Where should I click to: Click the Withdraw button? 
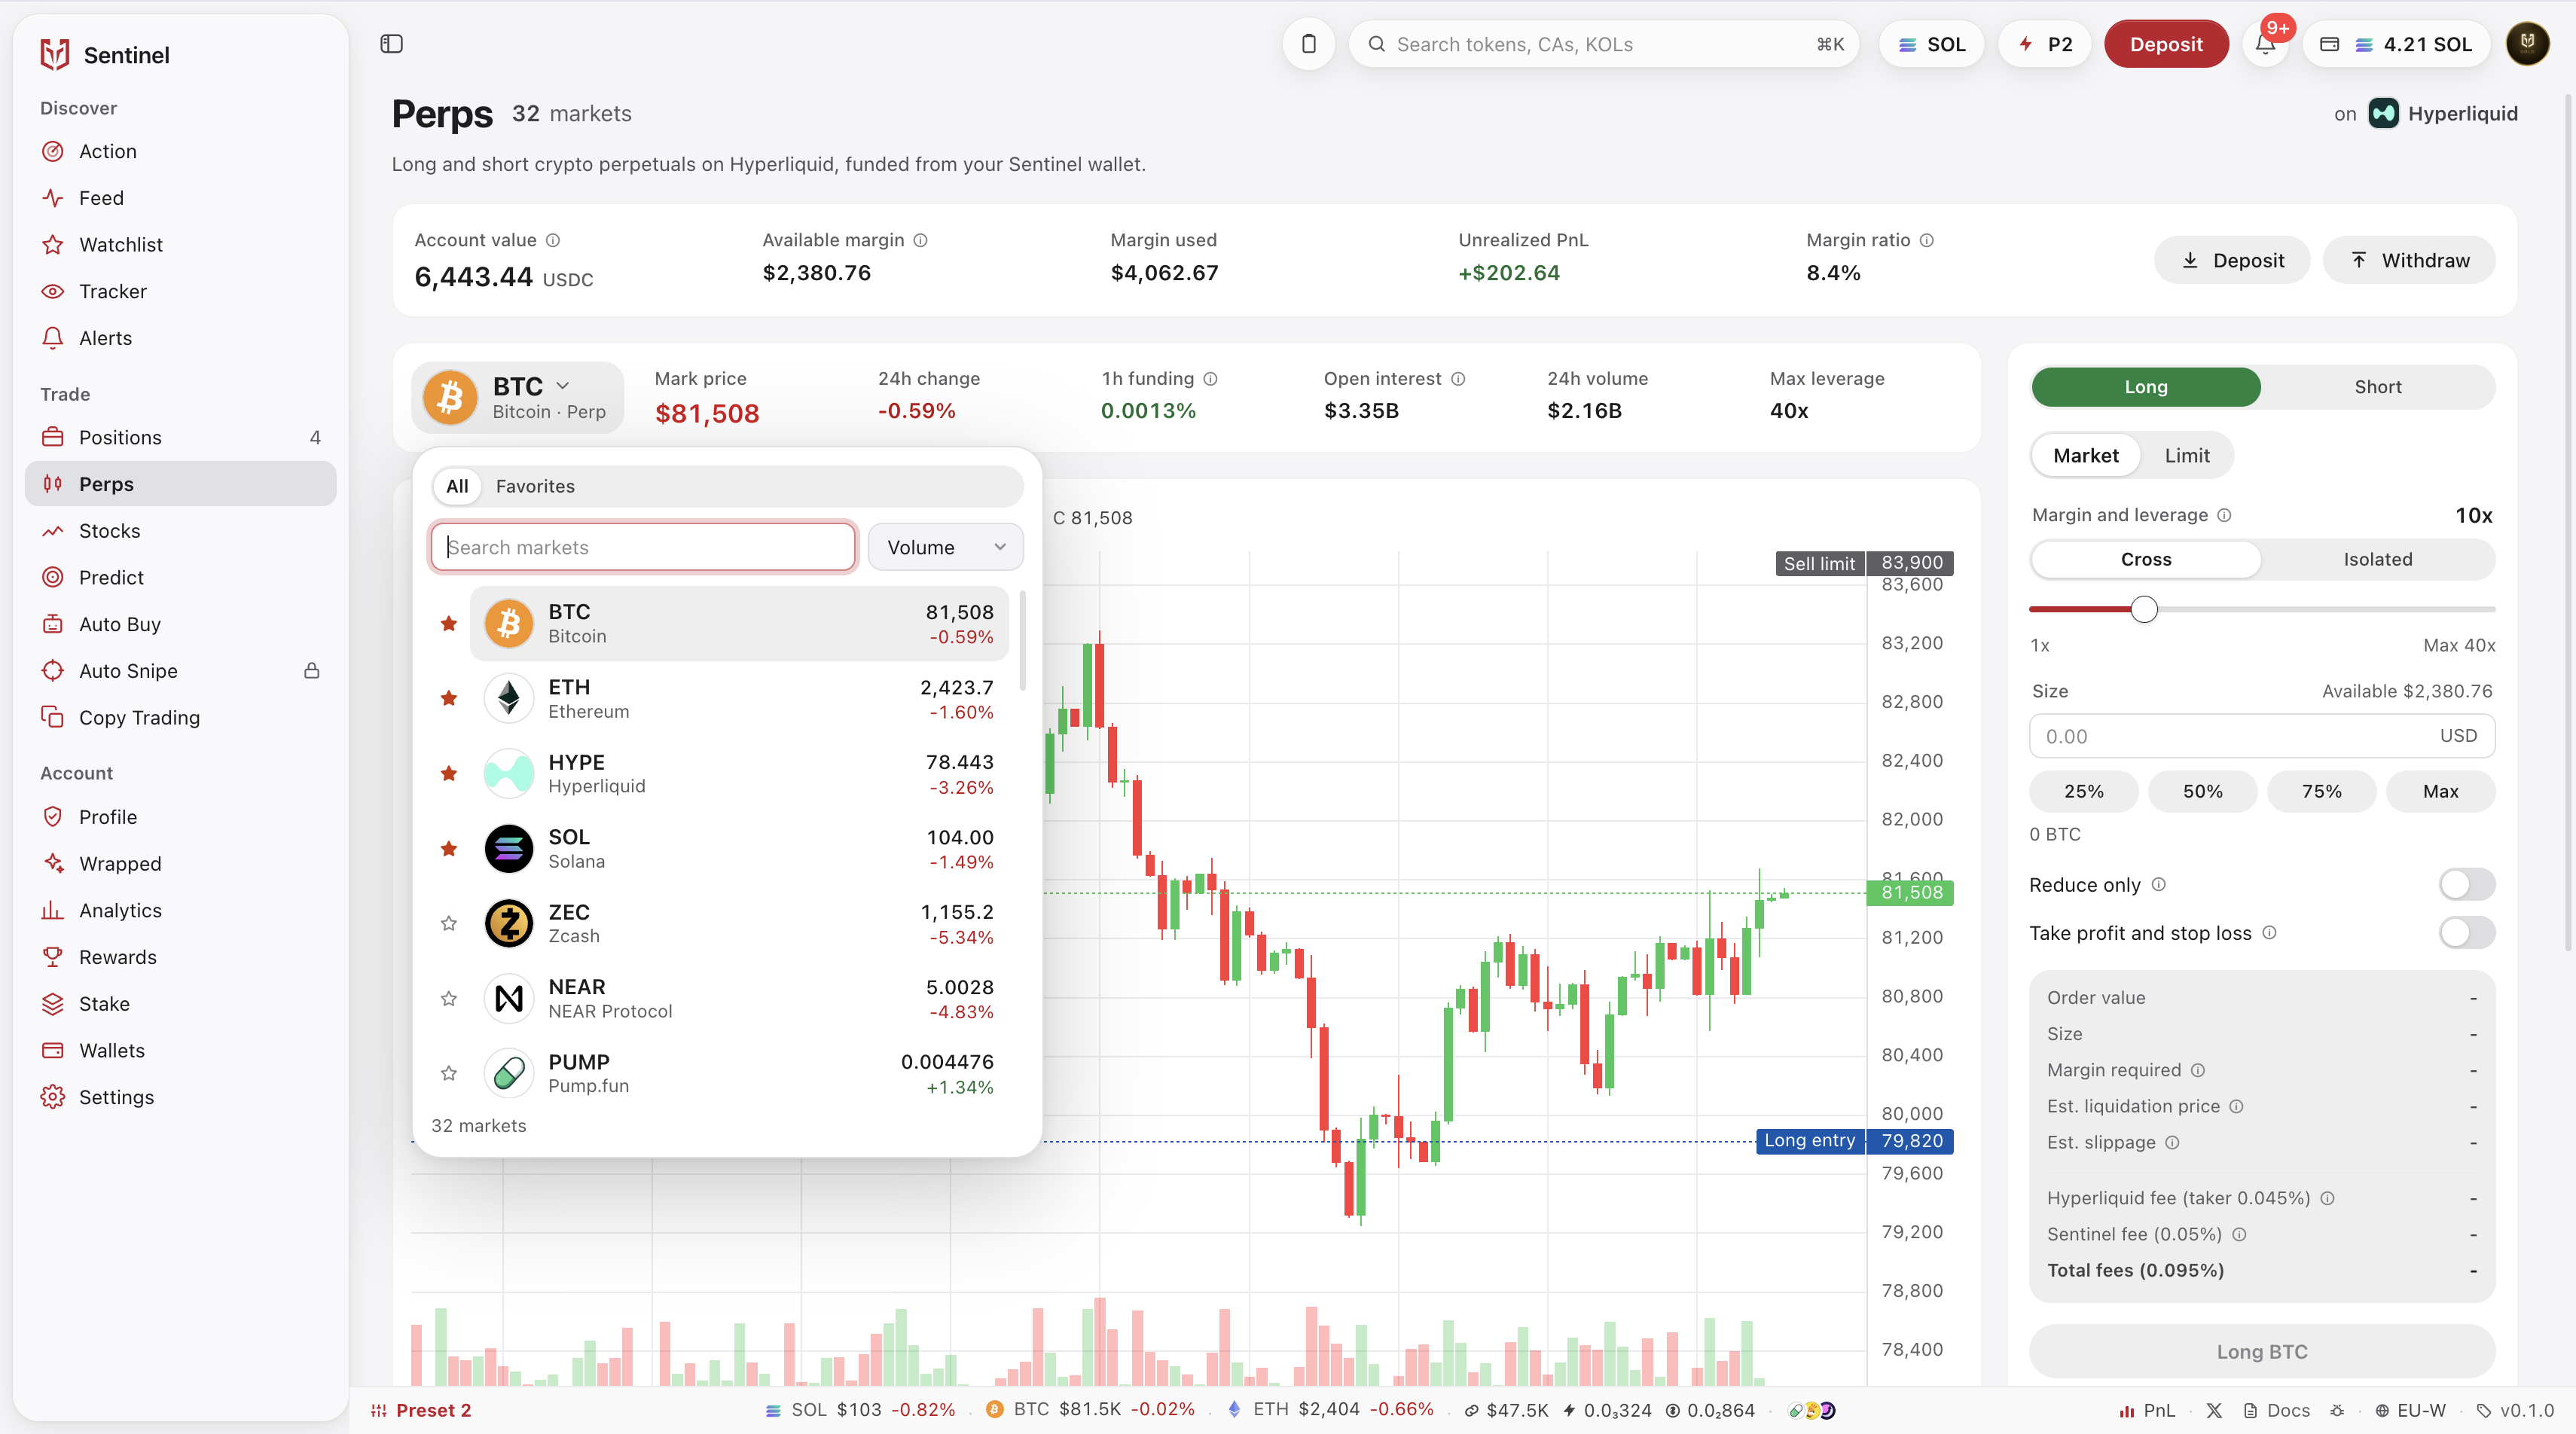[2408, 260]
